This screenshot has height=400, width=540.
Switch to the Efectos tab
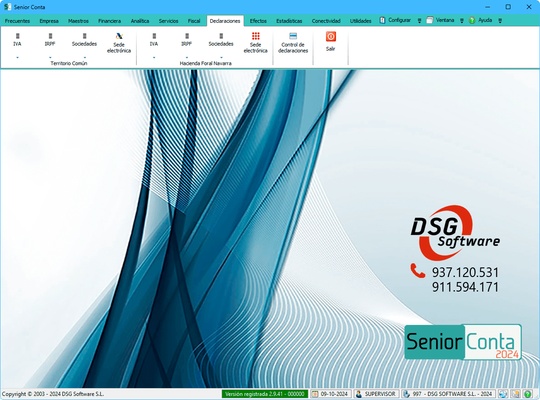[258, 21]
